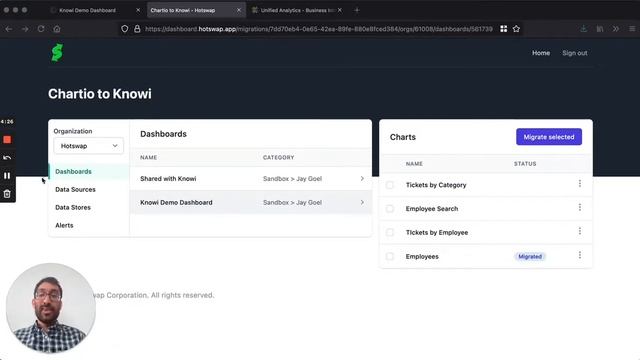640x360 pixels.
Task: Click the padlock site info icon
Action: point(137,29)
